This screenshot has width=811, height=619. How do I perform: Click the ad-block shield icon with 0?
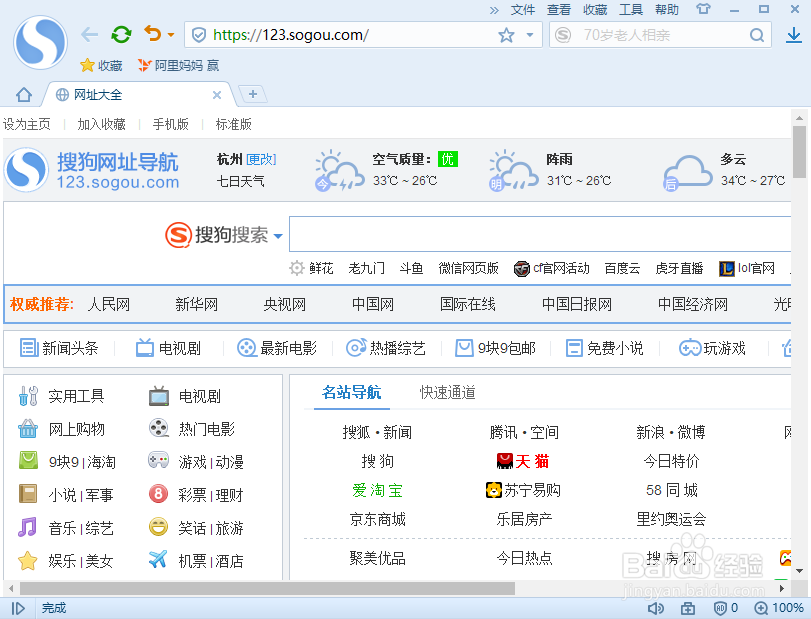point(720,608)
